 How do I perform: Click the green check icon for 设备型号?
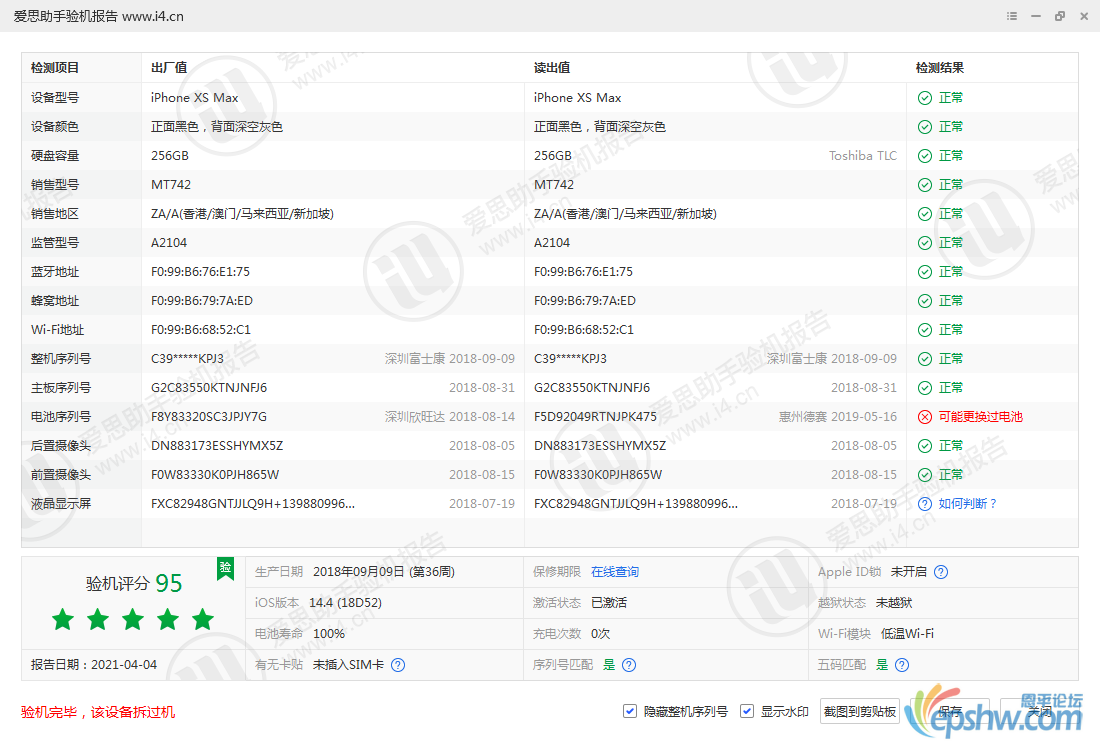925,98
